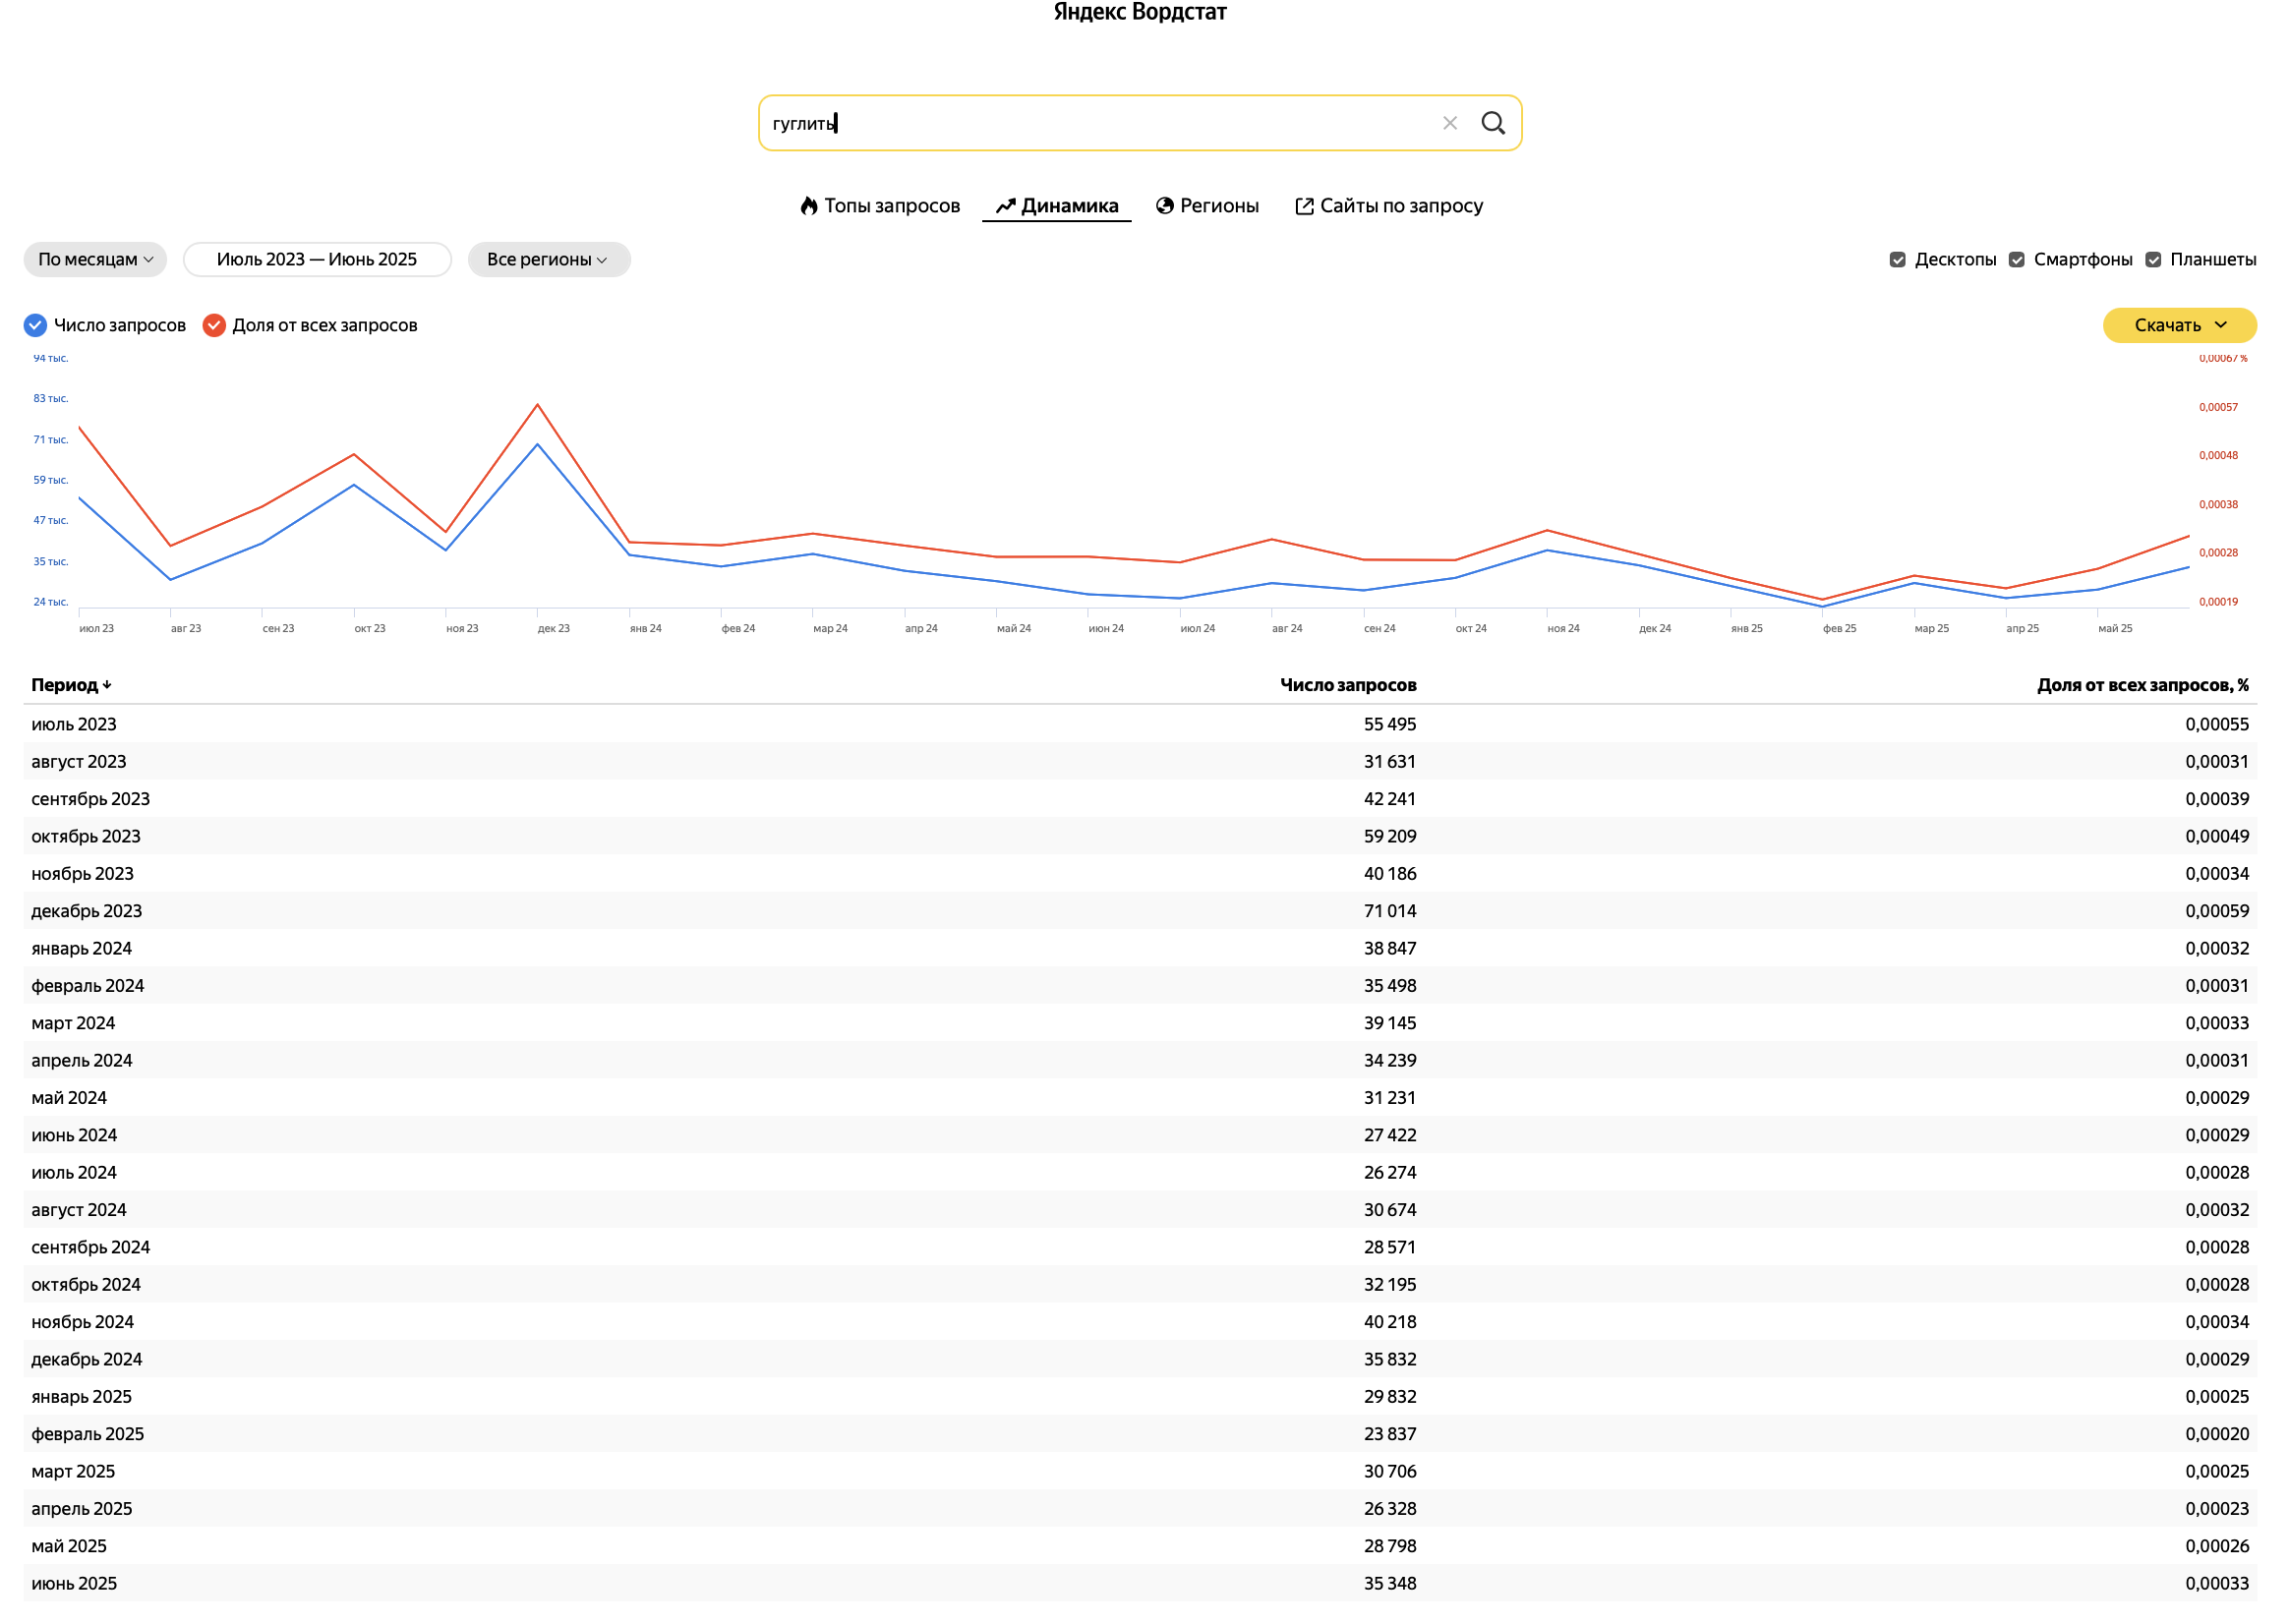Select the февраль 2025 row label
Image resolution: width=2289 pixels, height=1624 pixels.
tap(88, 1437)
